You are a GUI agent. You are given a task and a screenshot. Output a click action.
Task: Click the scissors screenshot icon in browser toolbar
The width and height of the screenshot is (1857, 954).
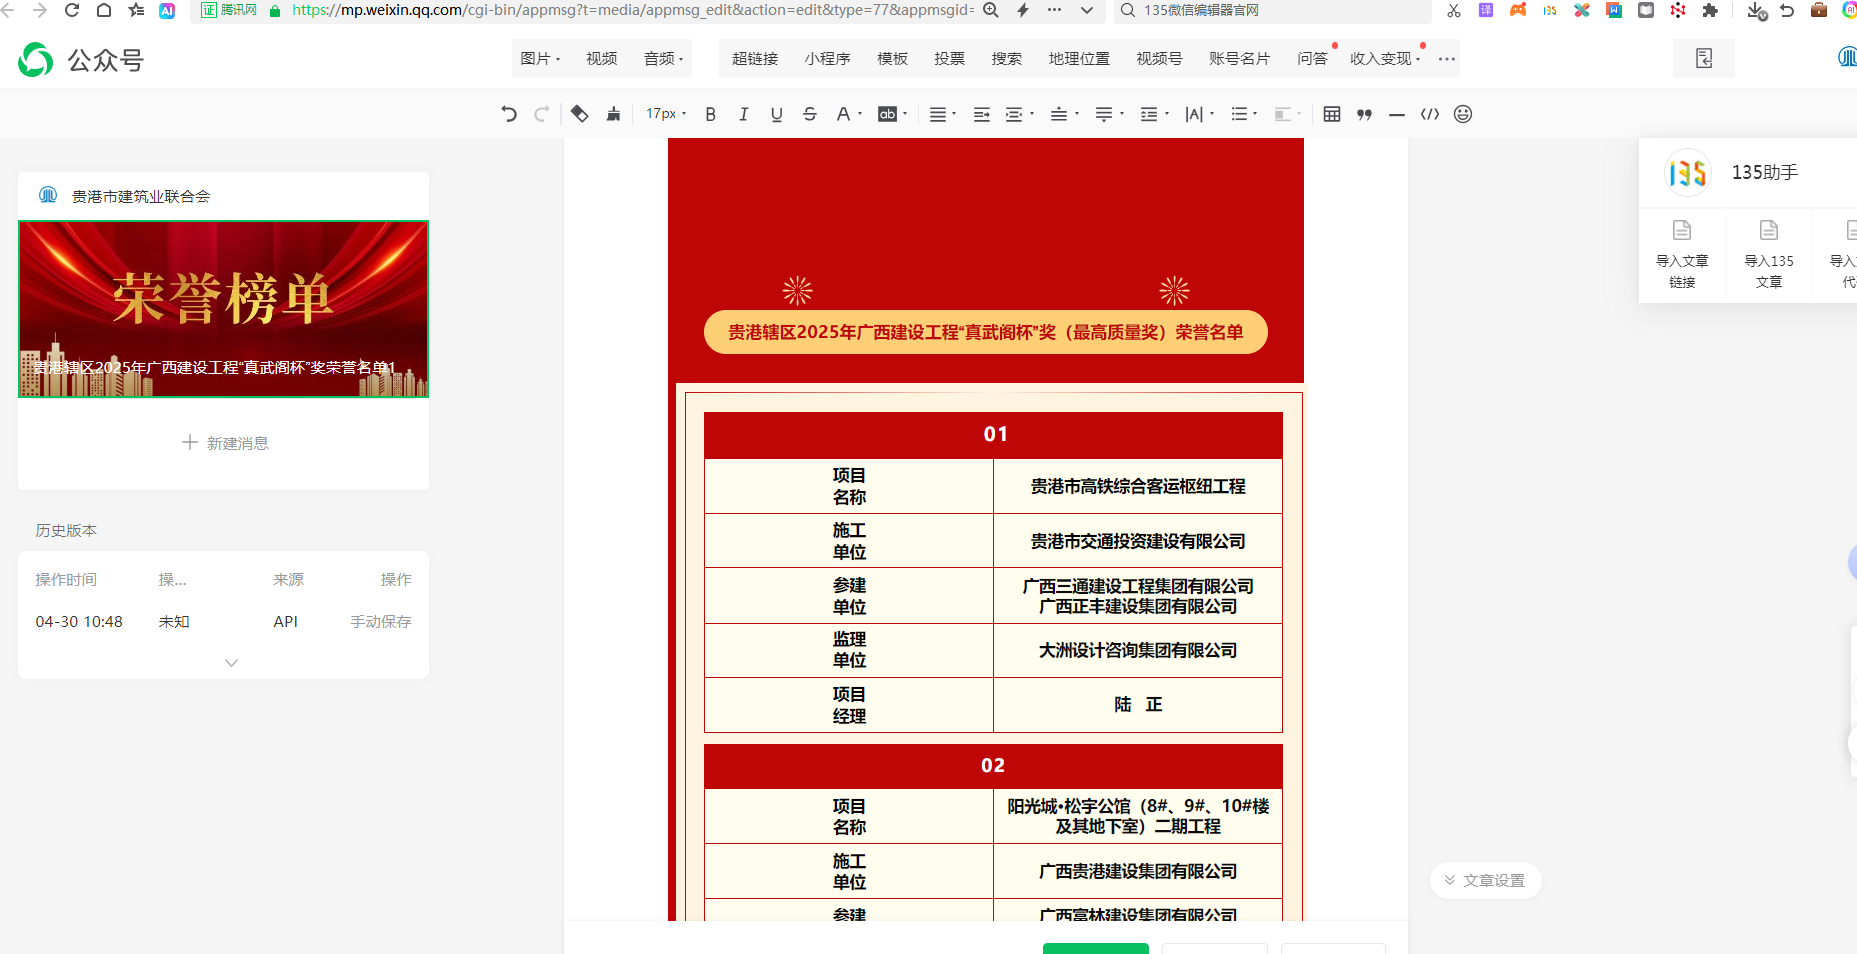[1454, 10]
